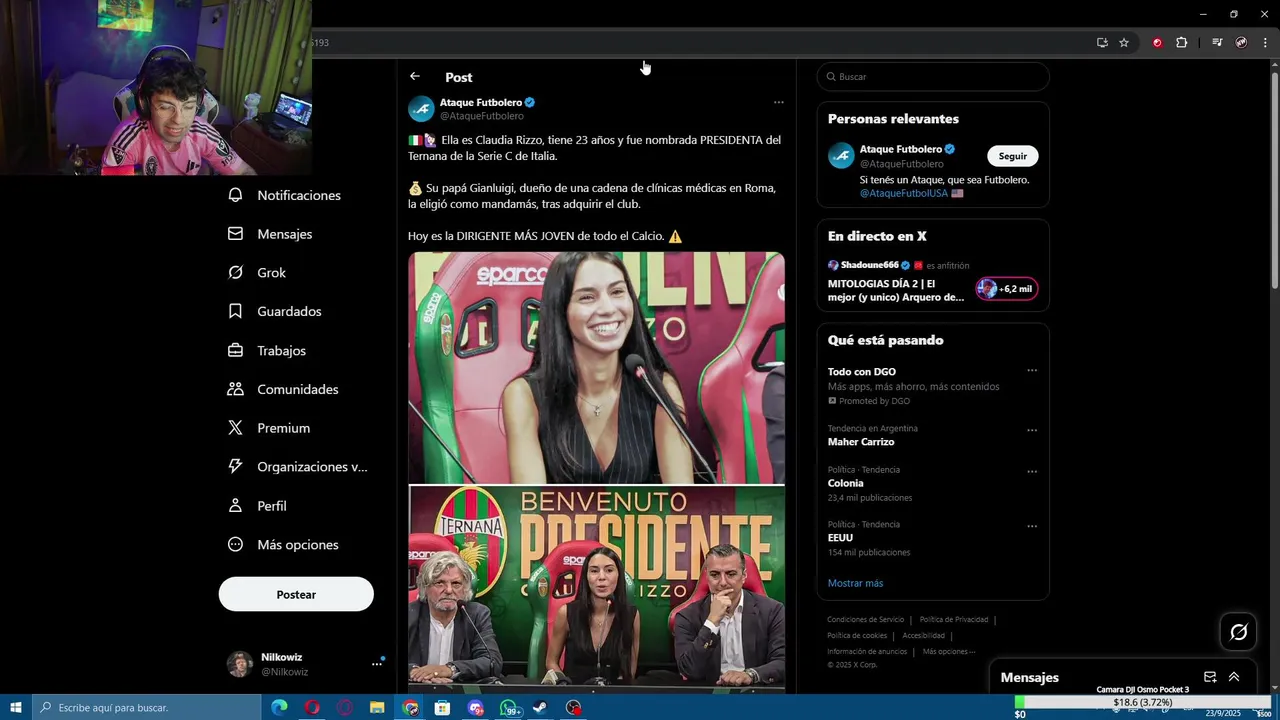Viewport: 1280px width, 720px height.
Task: Open the Maher Carrizo trending topic
Action: [861, 442]
